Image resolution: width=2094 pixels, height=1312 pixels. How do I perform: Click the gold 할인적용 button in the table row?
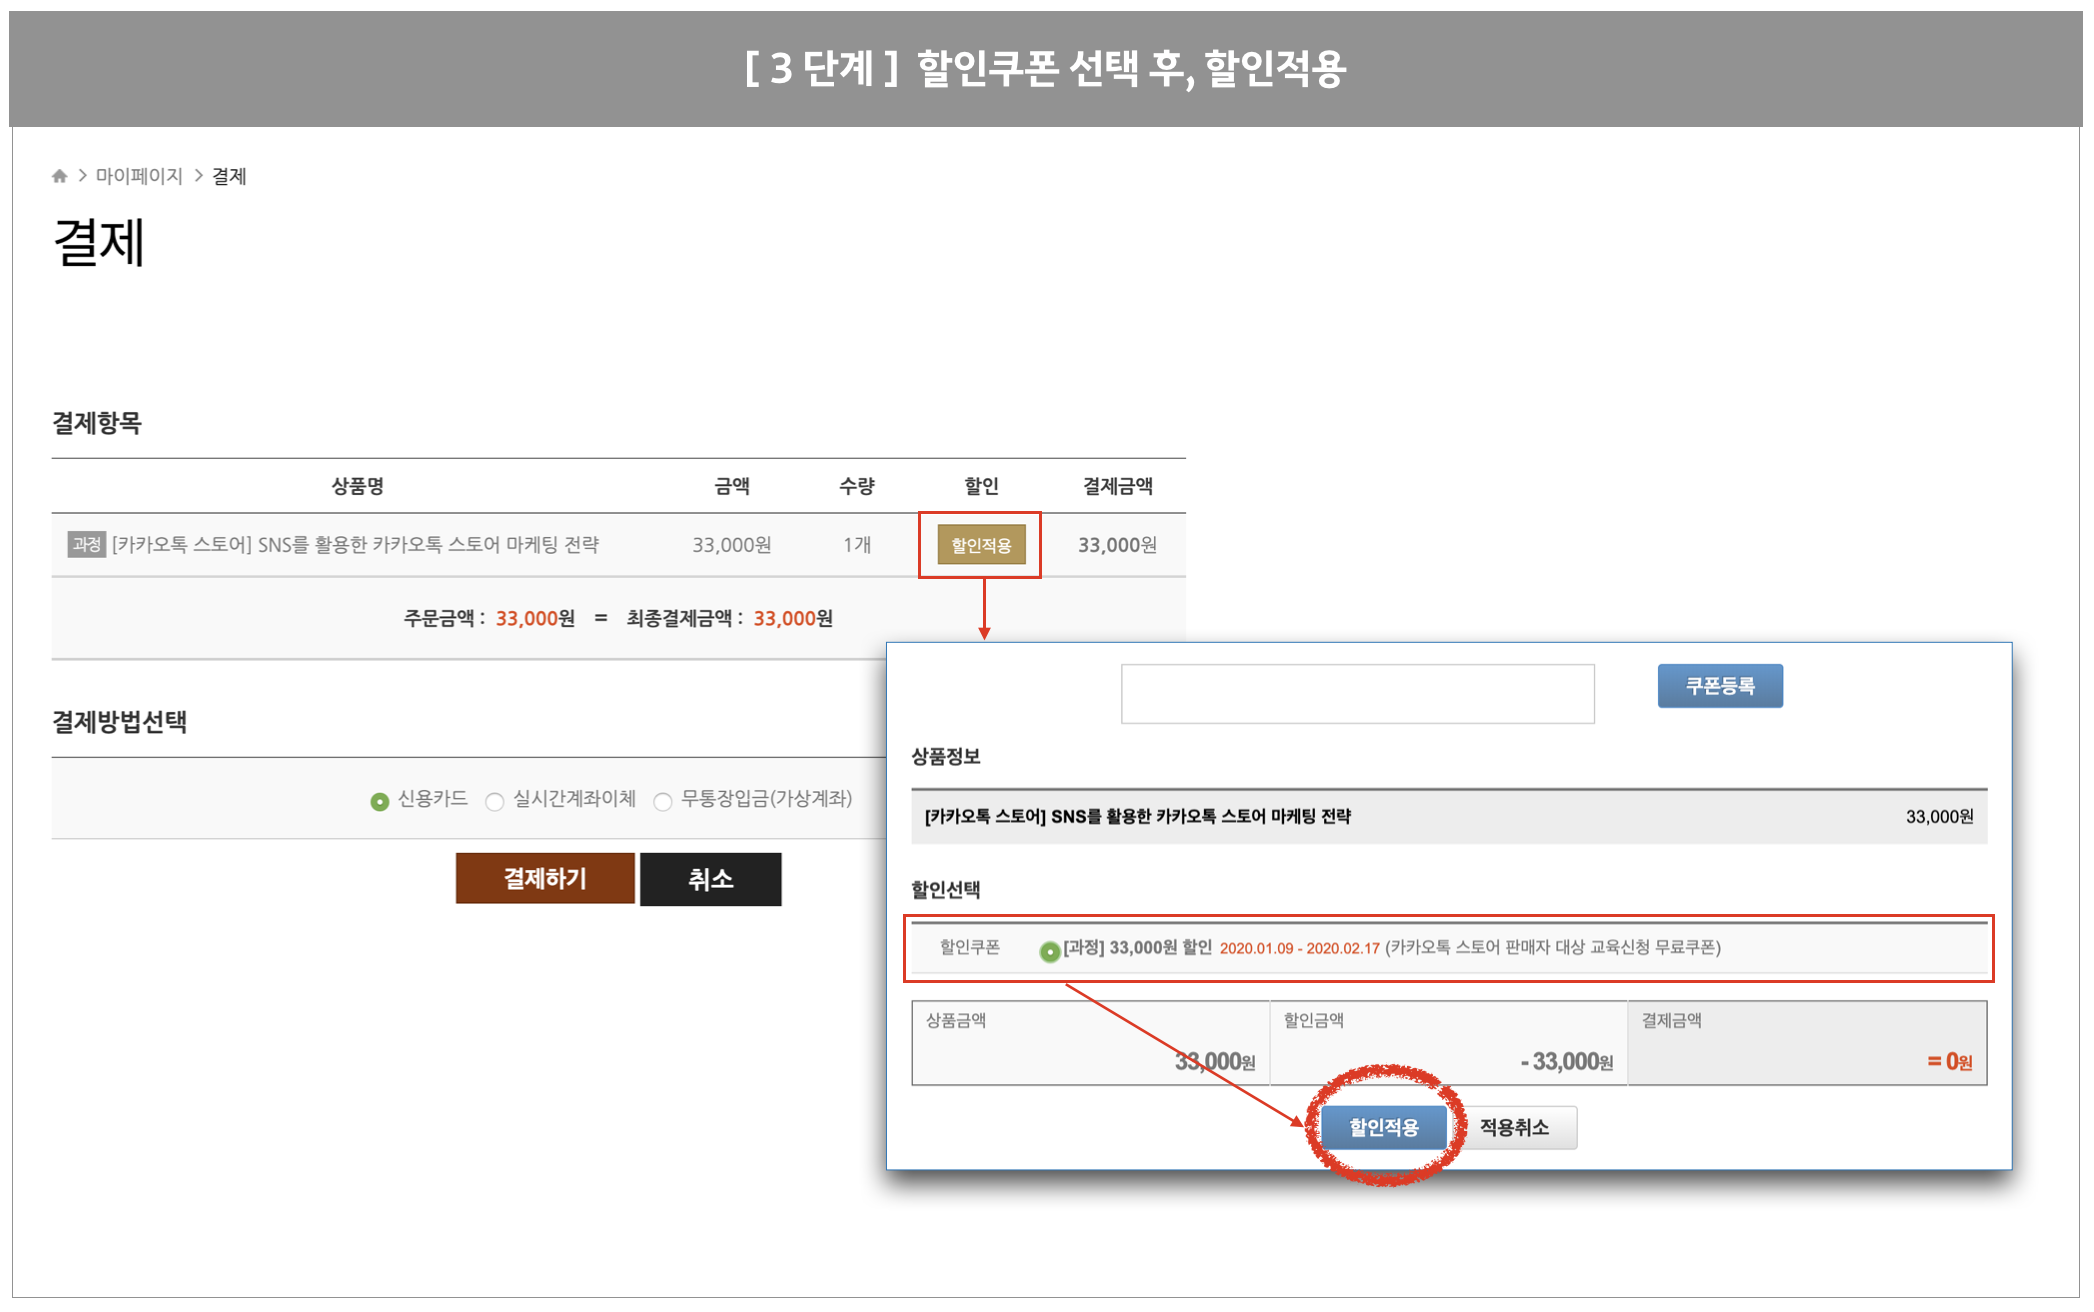pos(981,545)
